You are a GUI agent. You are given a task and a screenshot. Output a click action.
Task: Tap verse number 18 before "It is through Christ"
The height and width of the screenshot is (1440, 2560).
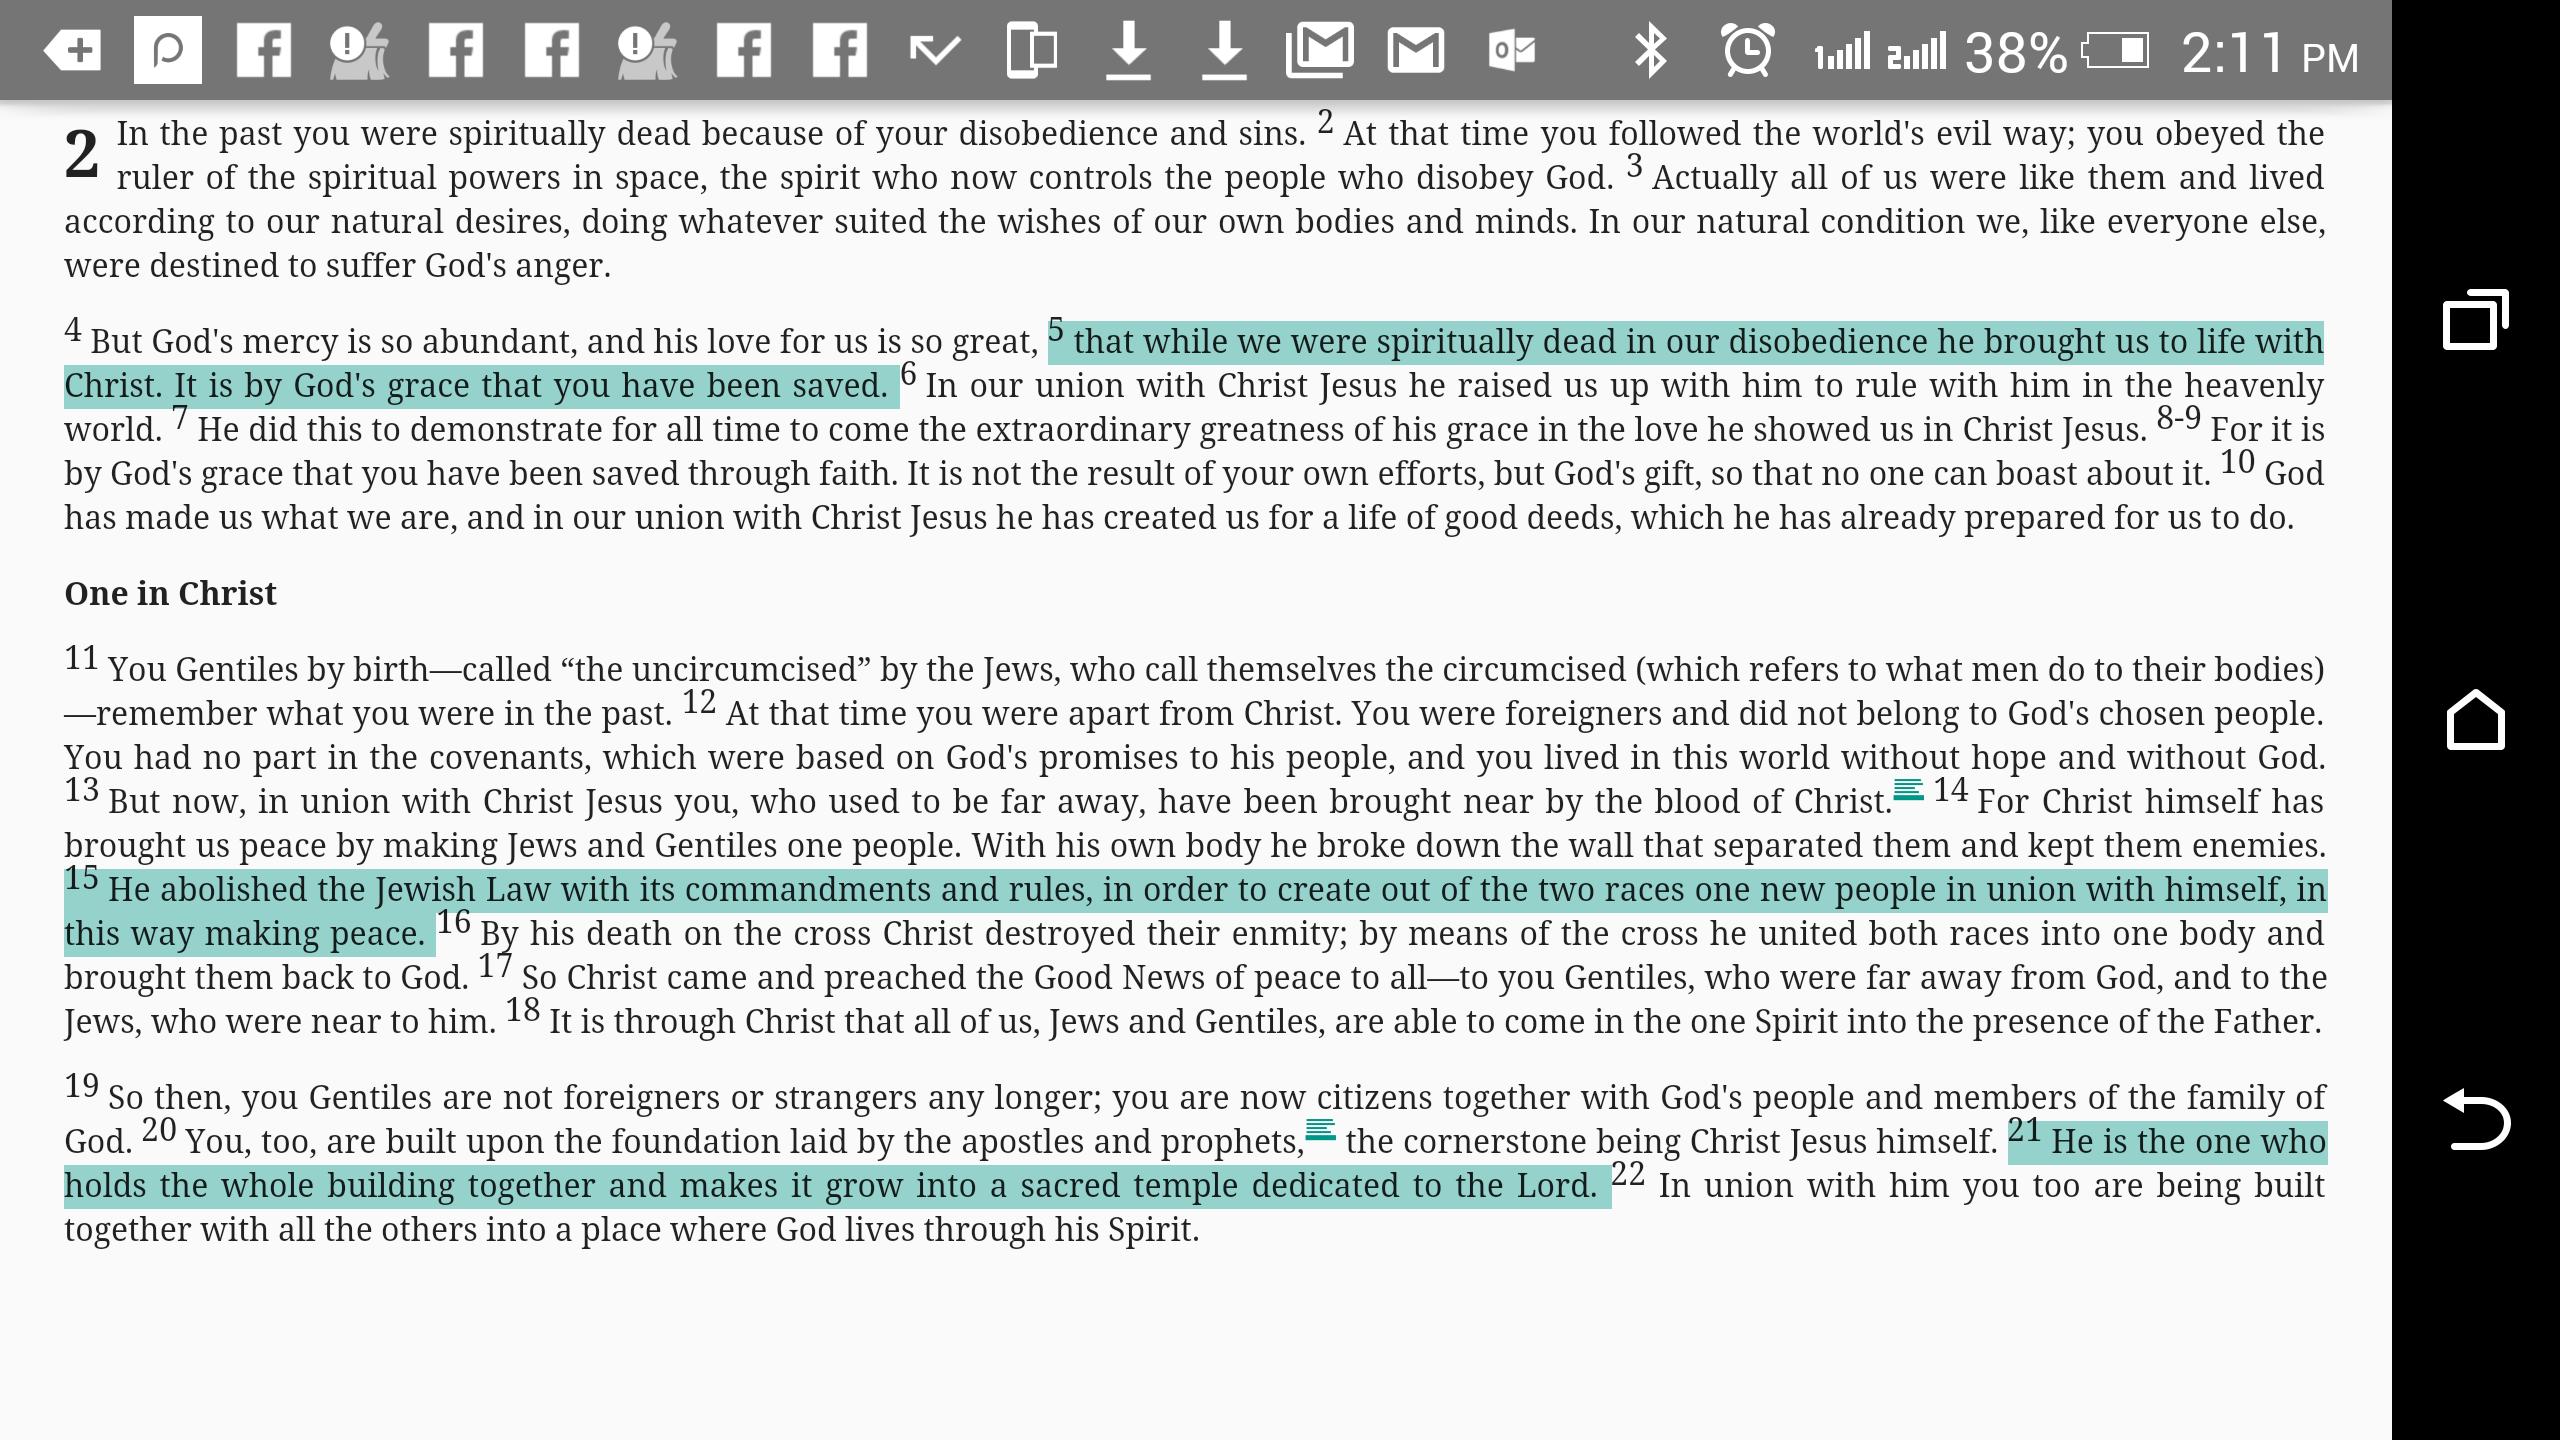point(523,1010)
